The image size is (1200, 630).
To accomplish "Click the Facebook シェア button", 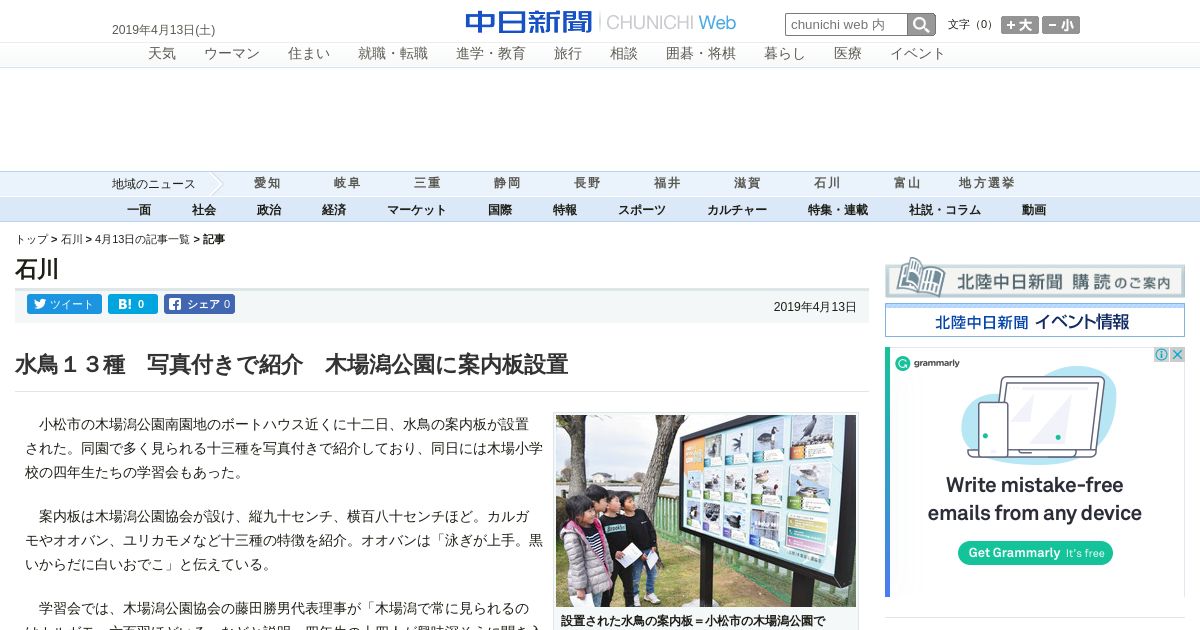I will [x=199, y=304].
